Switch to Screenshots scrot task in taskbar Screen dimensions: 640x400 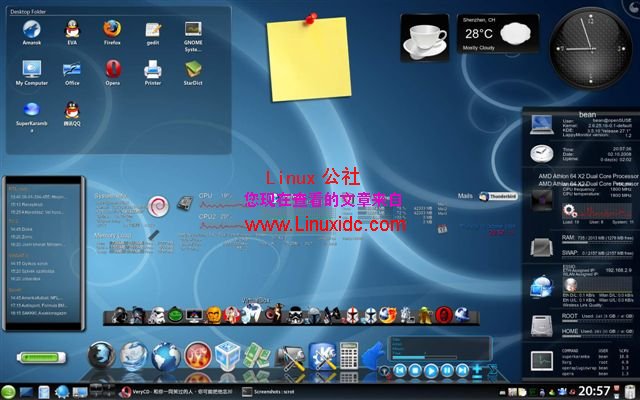tap(267, 392)
